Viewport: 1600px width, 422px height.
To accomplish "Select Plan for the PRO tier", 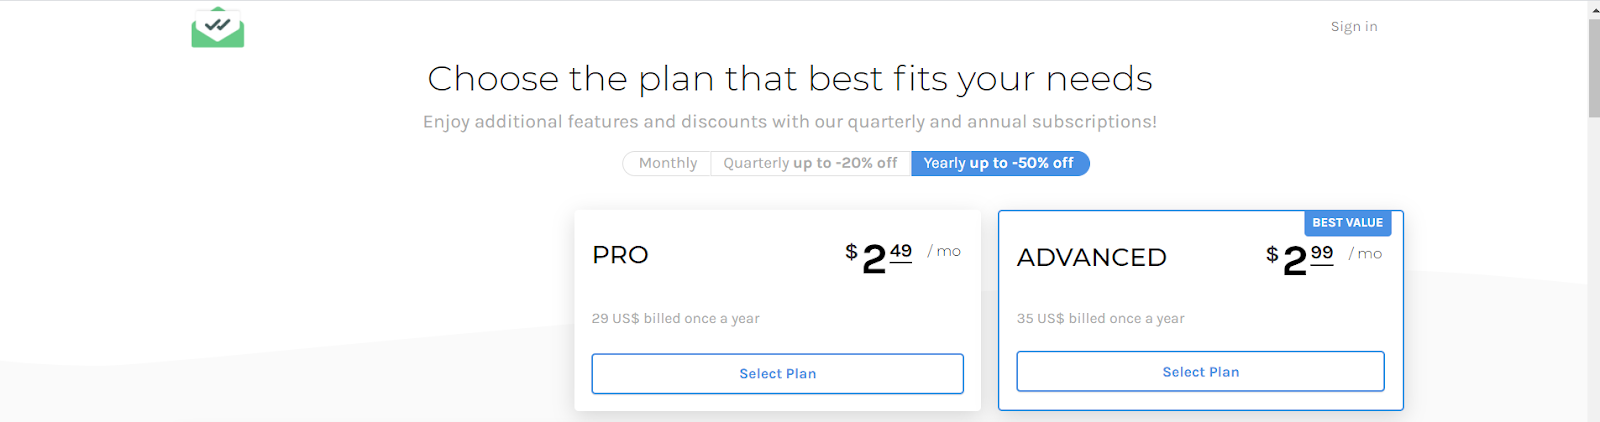I will coord(777,373).
